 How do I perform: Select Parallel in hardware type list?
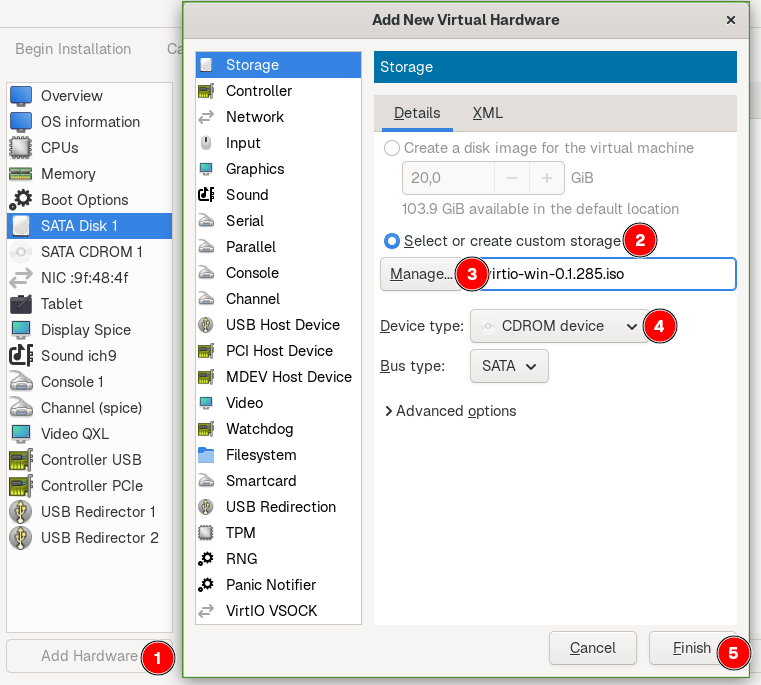click(x=279, y=247)
